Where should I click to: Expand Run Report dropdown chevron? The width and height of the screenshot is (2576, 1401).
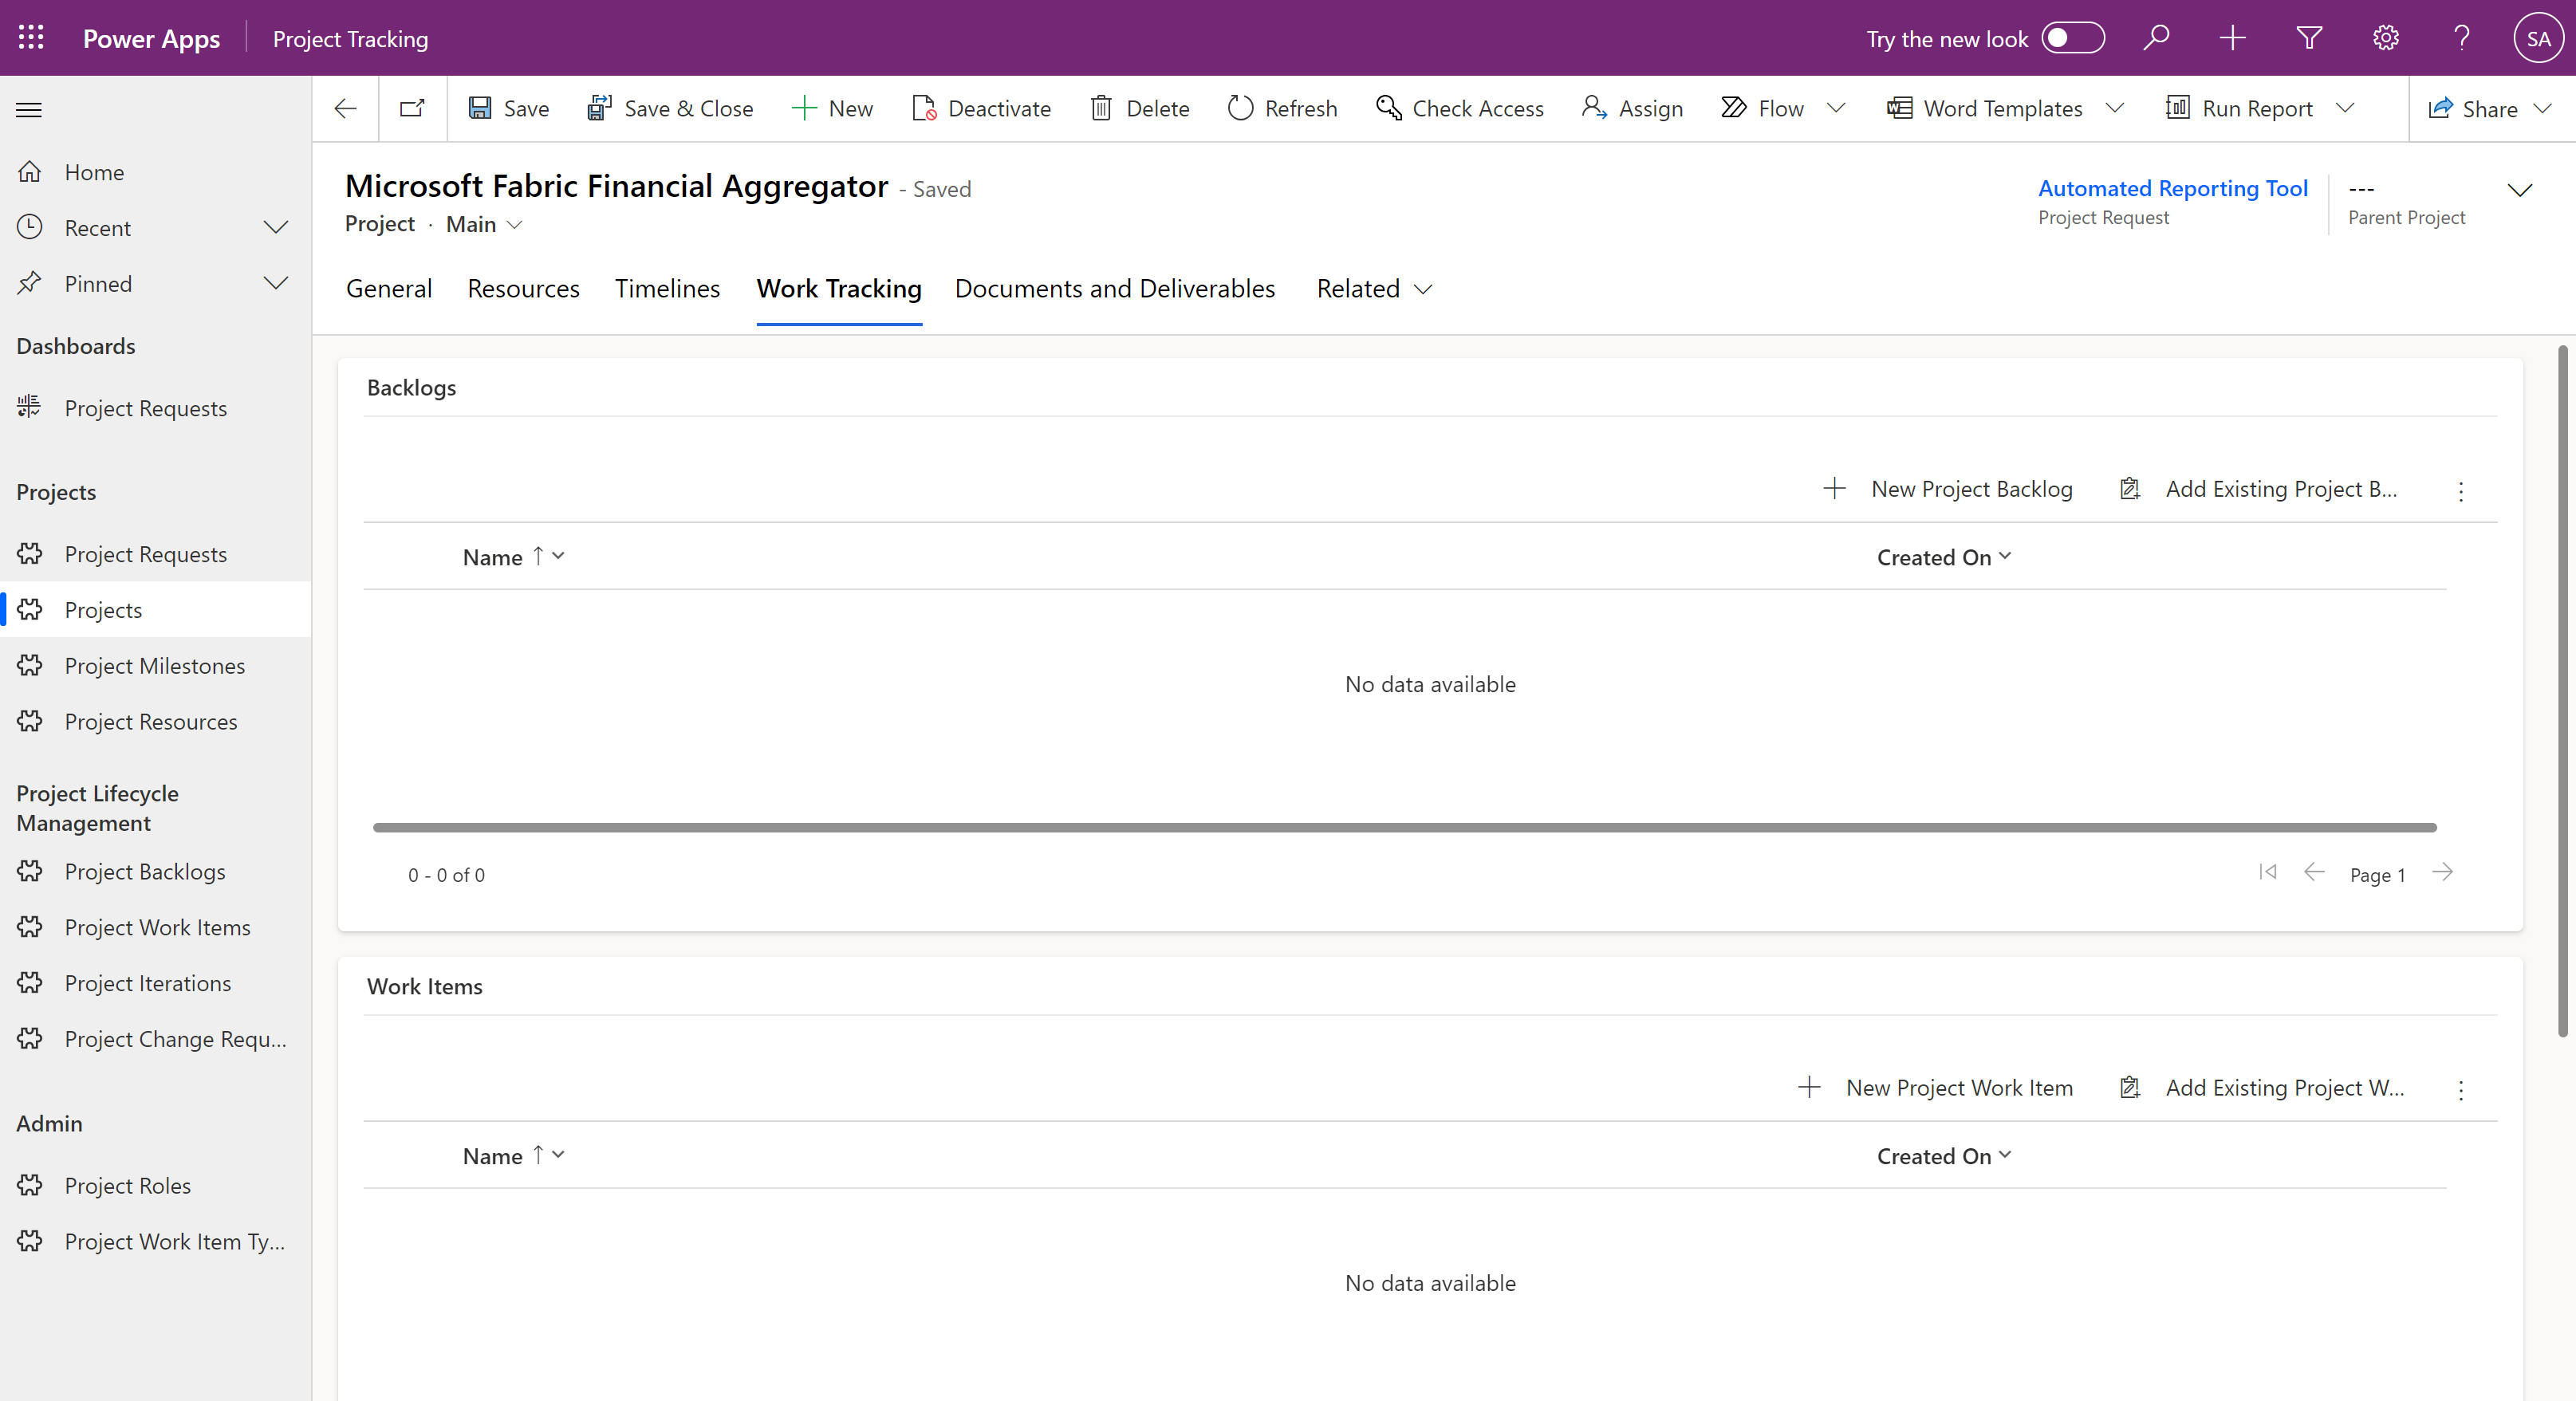(x=2345, y=108)
